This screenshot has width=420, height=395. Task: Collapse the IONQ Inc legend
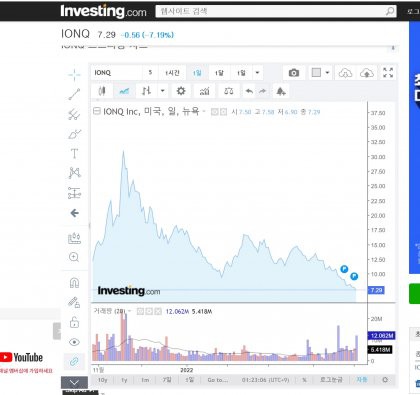[x=97, y=111]
